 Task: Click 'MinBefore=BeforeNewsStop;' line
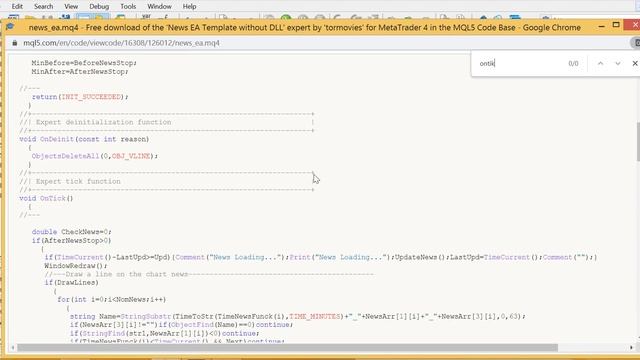[84, 63]
